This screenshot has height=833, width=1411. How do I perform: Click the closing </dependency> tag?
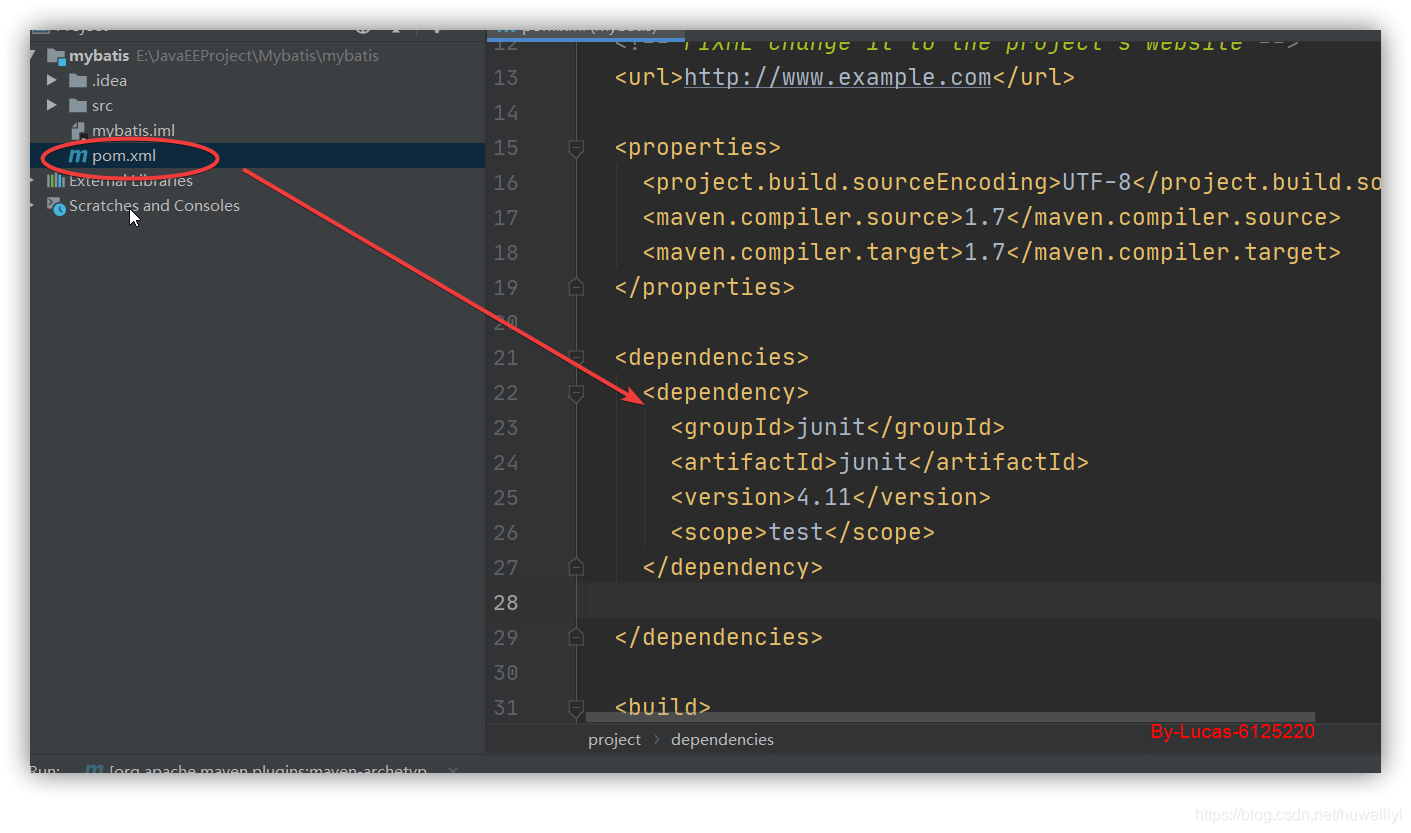[733, 567]
